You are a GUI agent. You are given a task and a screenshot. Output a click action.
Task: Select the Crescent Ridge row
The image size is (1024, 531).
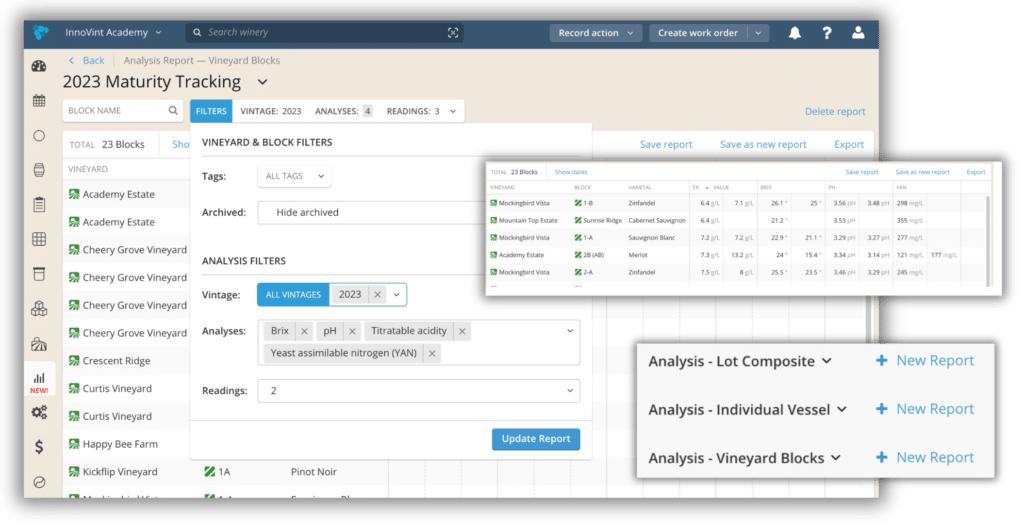[127, 361]
